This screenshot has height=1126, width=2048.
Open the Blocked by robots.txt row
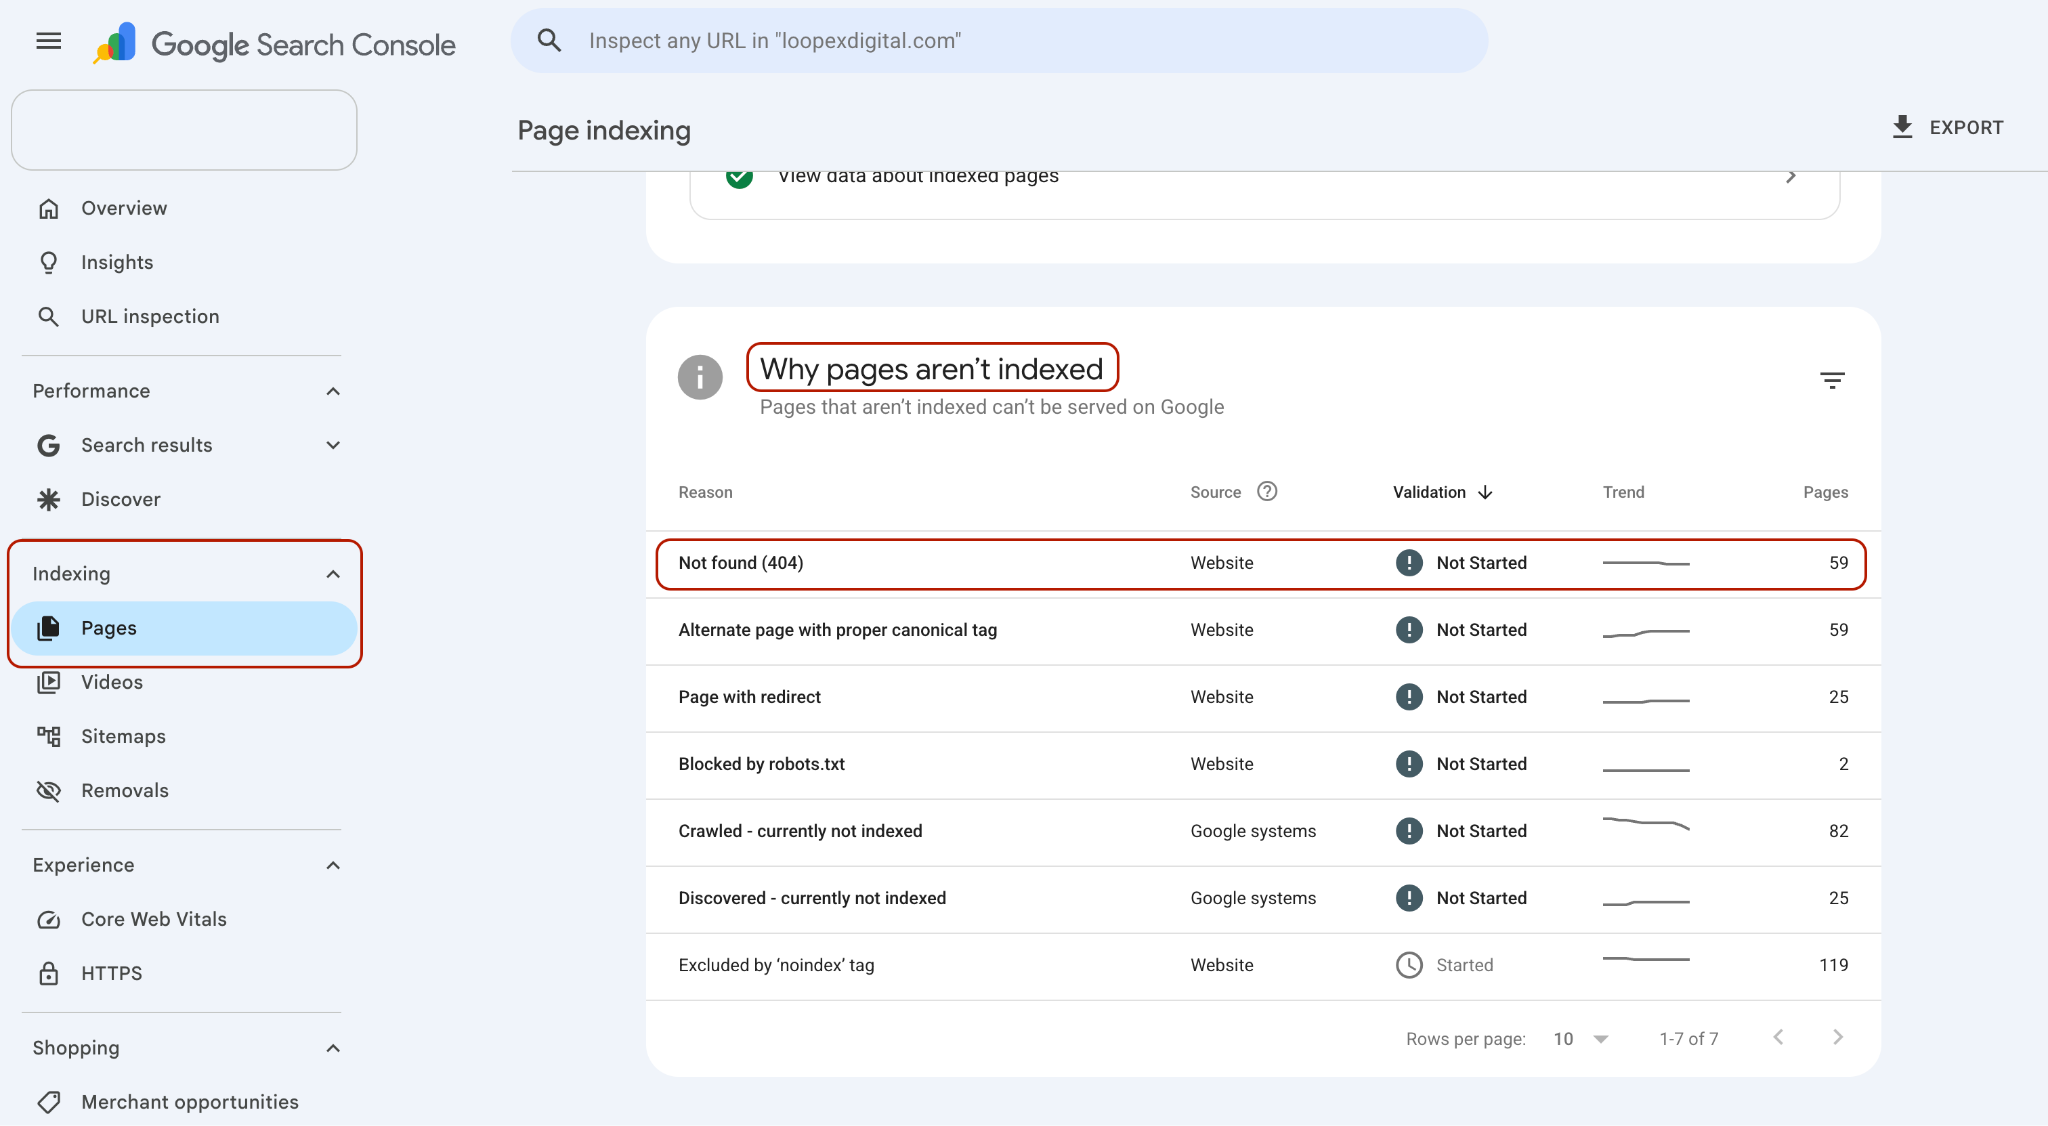pyautogui.click(x=1263, y=764)
